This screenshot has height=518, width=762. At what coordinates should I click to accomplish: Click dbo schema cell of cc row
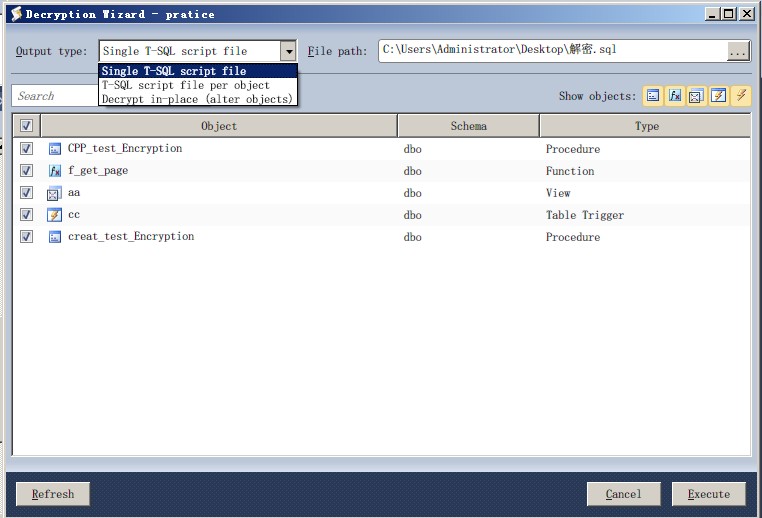click(412, 215)
